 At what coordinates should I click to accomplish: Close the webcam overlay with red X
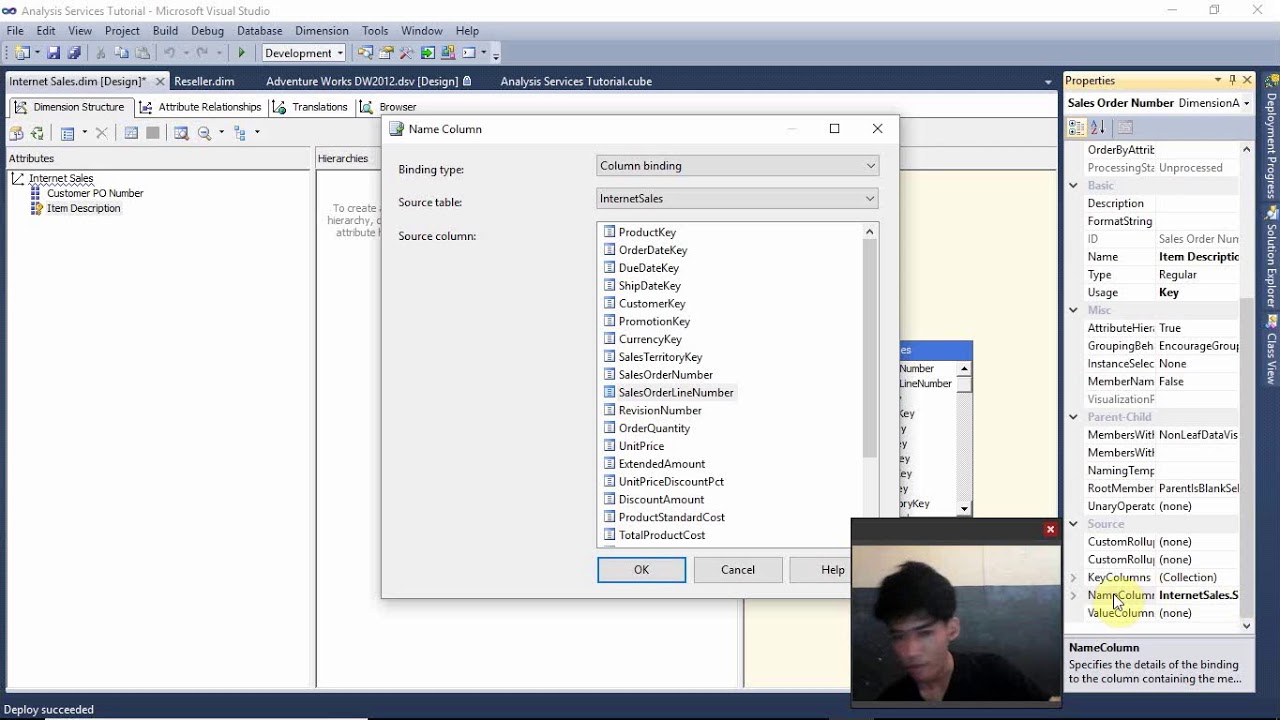pyautogui.click(x=1050, y=529)
